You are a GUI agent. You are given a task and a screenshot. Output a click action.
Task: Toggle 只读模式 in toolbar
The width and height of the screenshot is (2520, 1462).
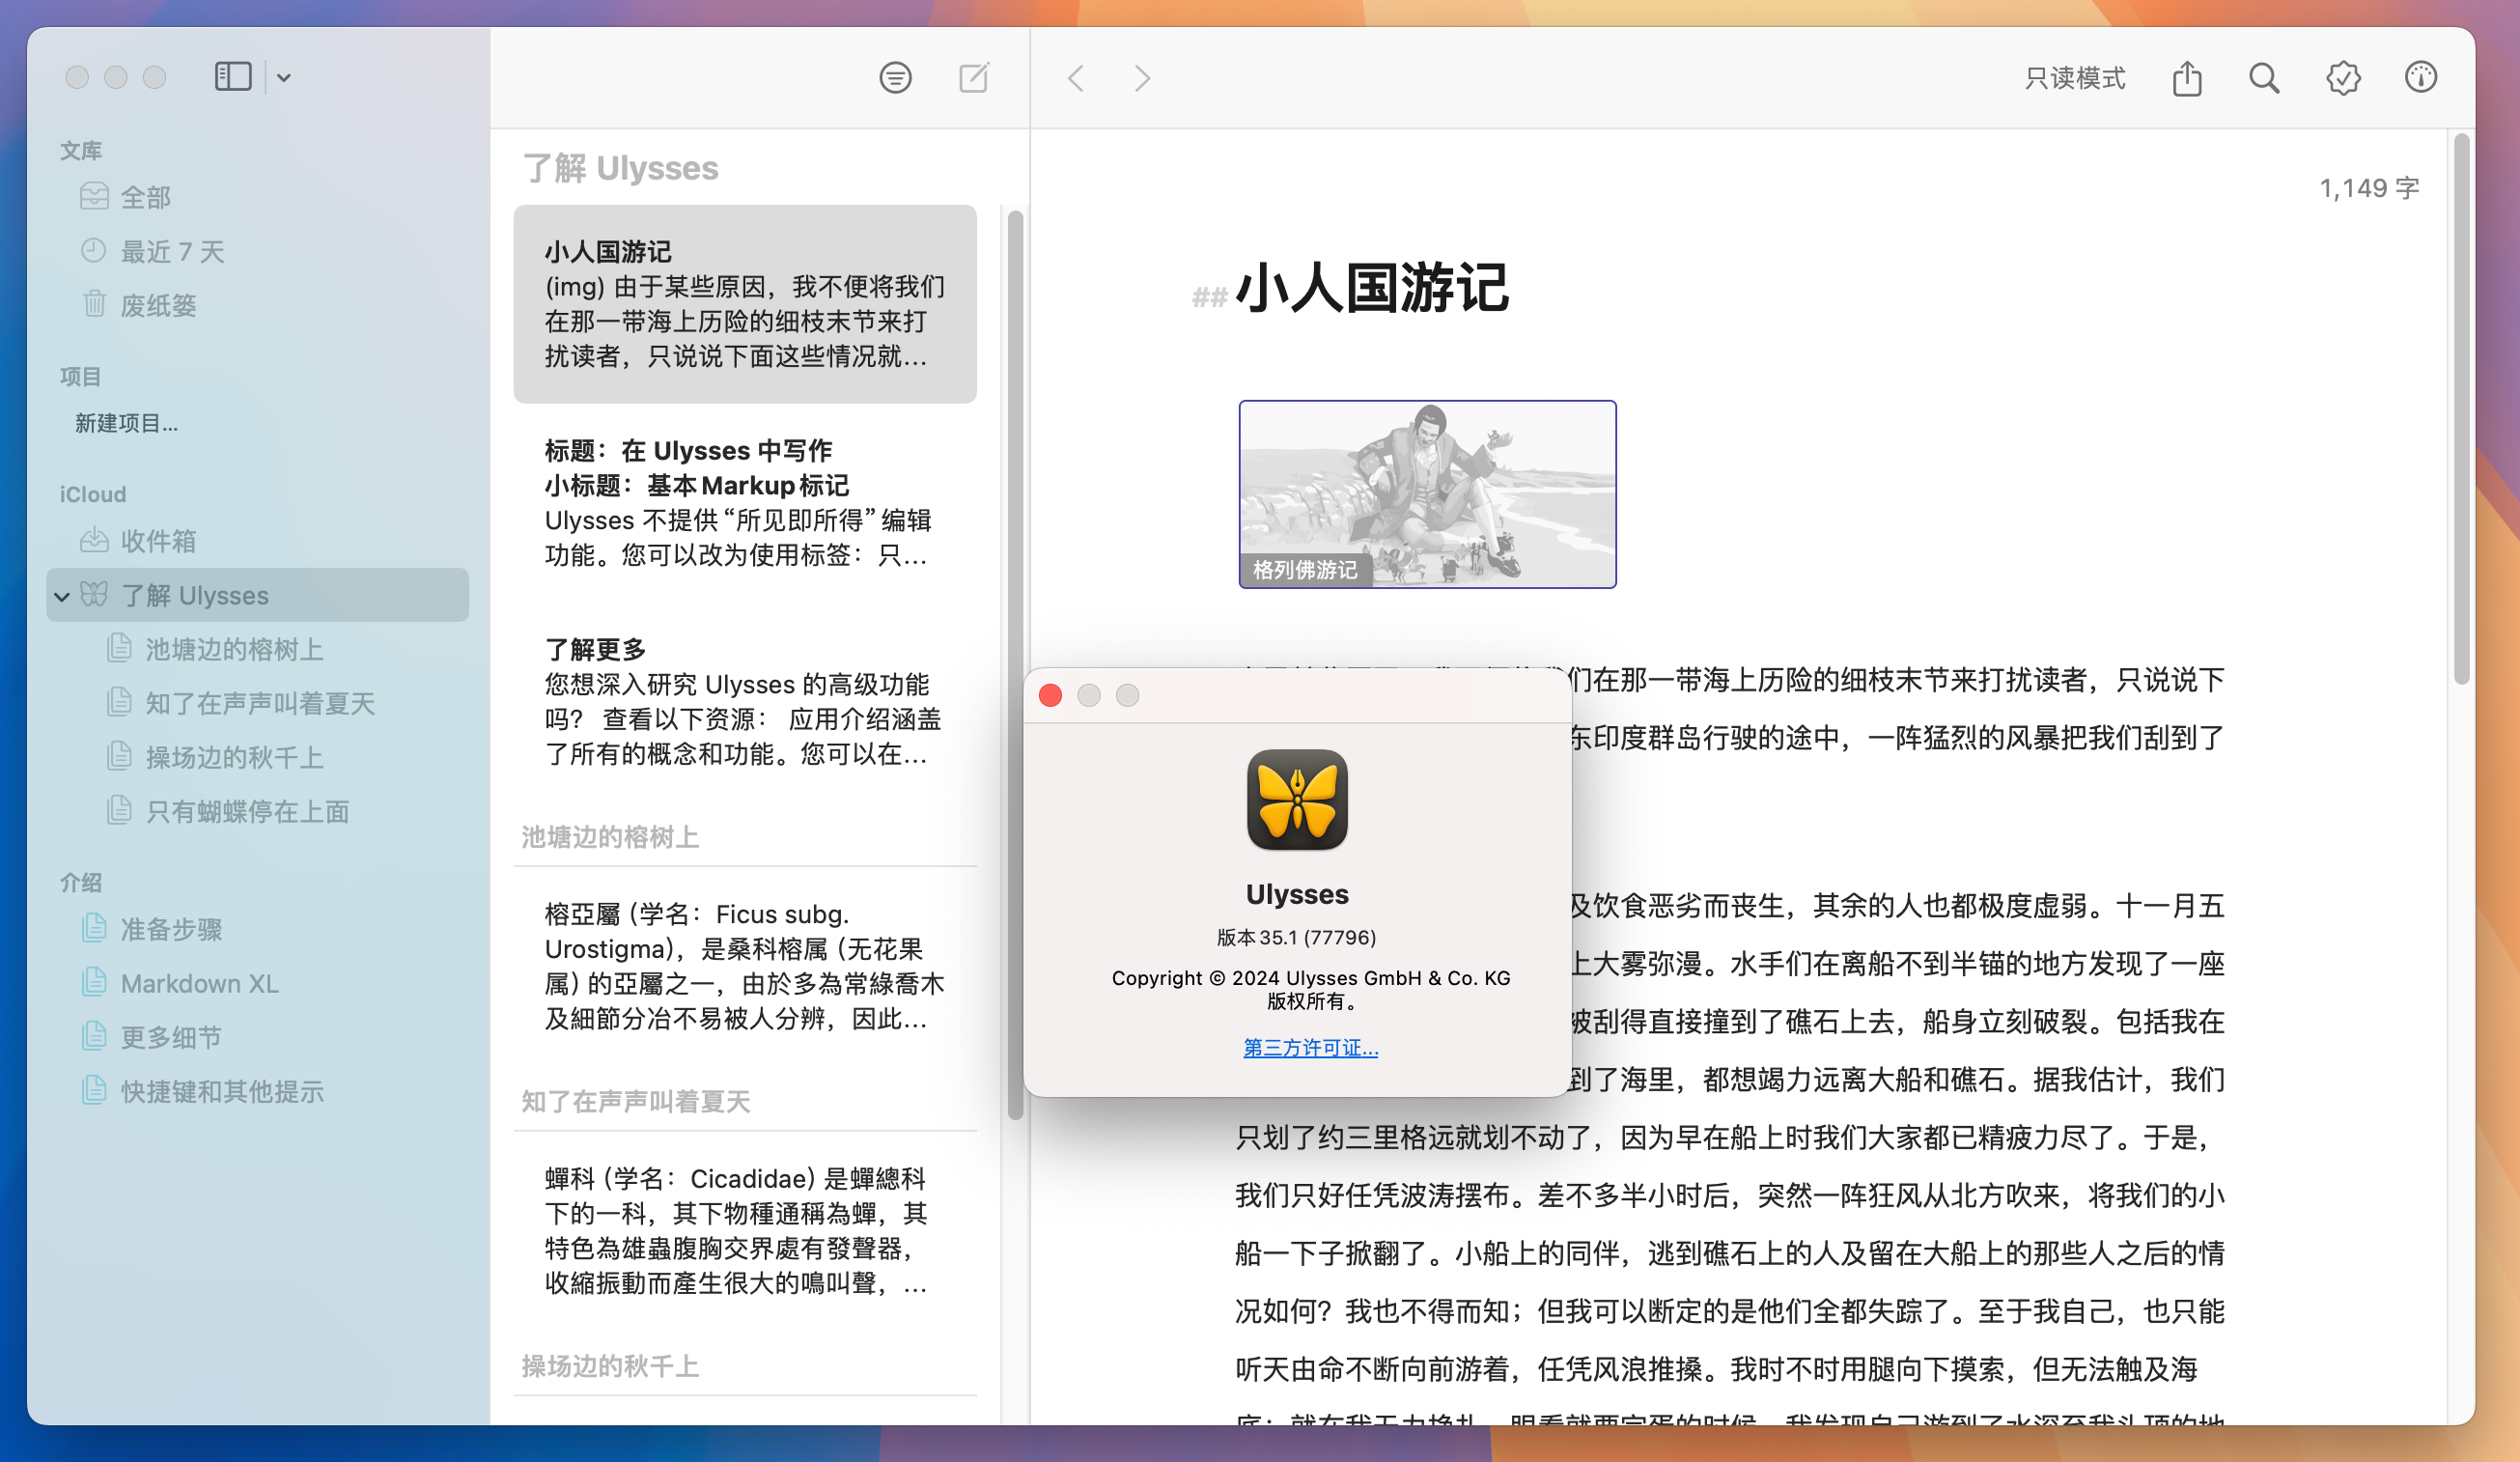pos(2075,76)
